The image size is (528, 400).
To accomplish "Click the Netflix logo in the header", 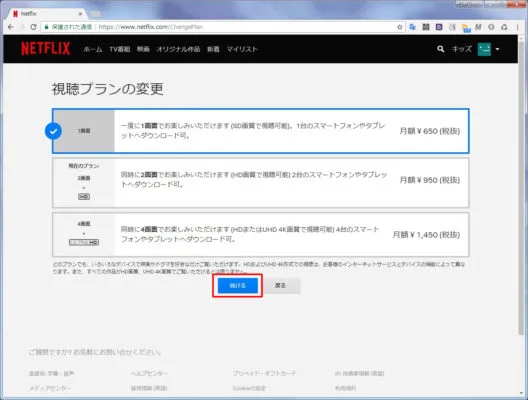I will click(45, 49).
